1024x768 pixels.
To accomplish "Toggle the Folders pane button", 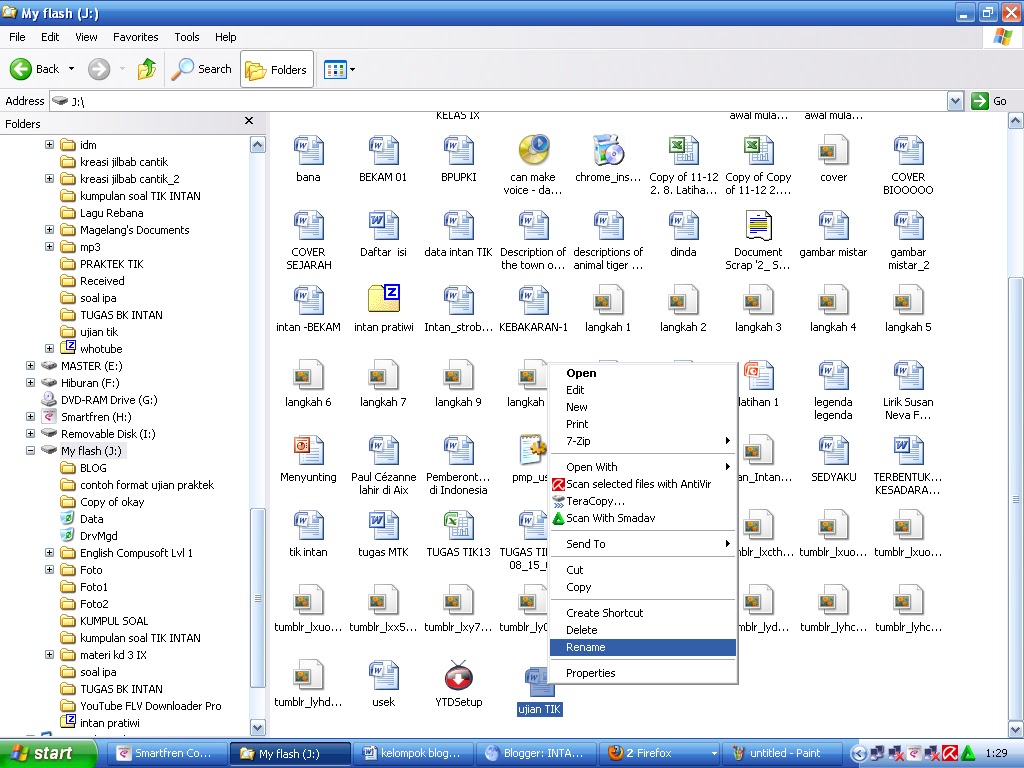I will tap(277, 69).
